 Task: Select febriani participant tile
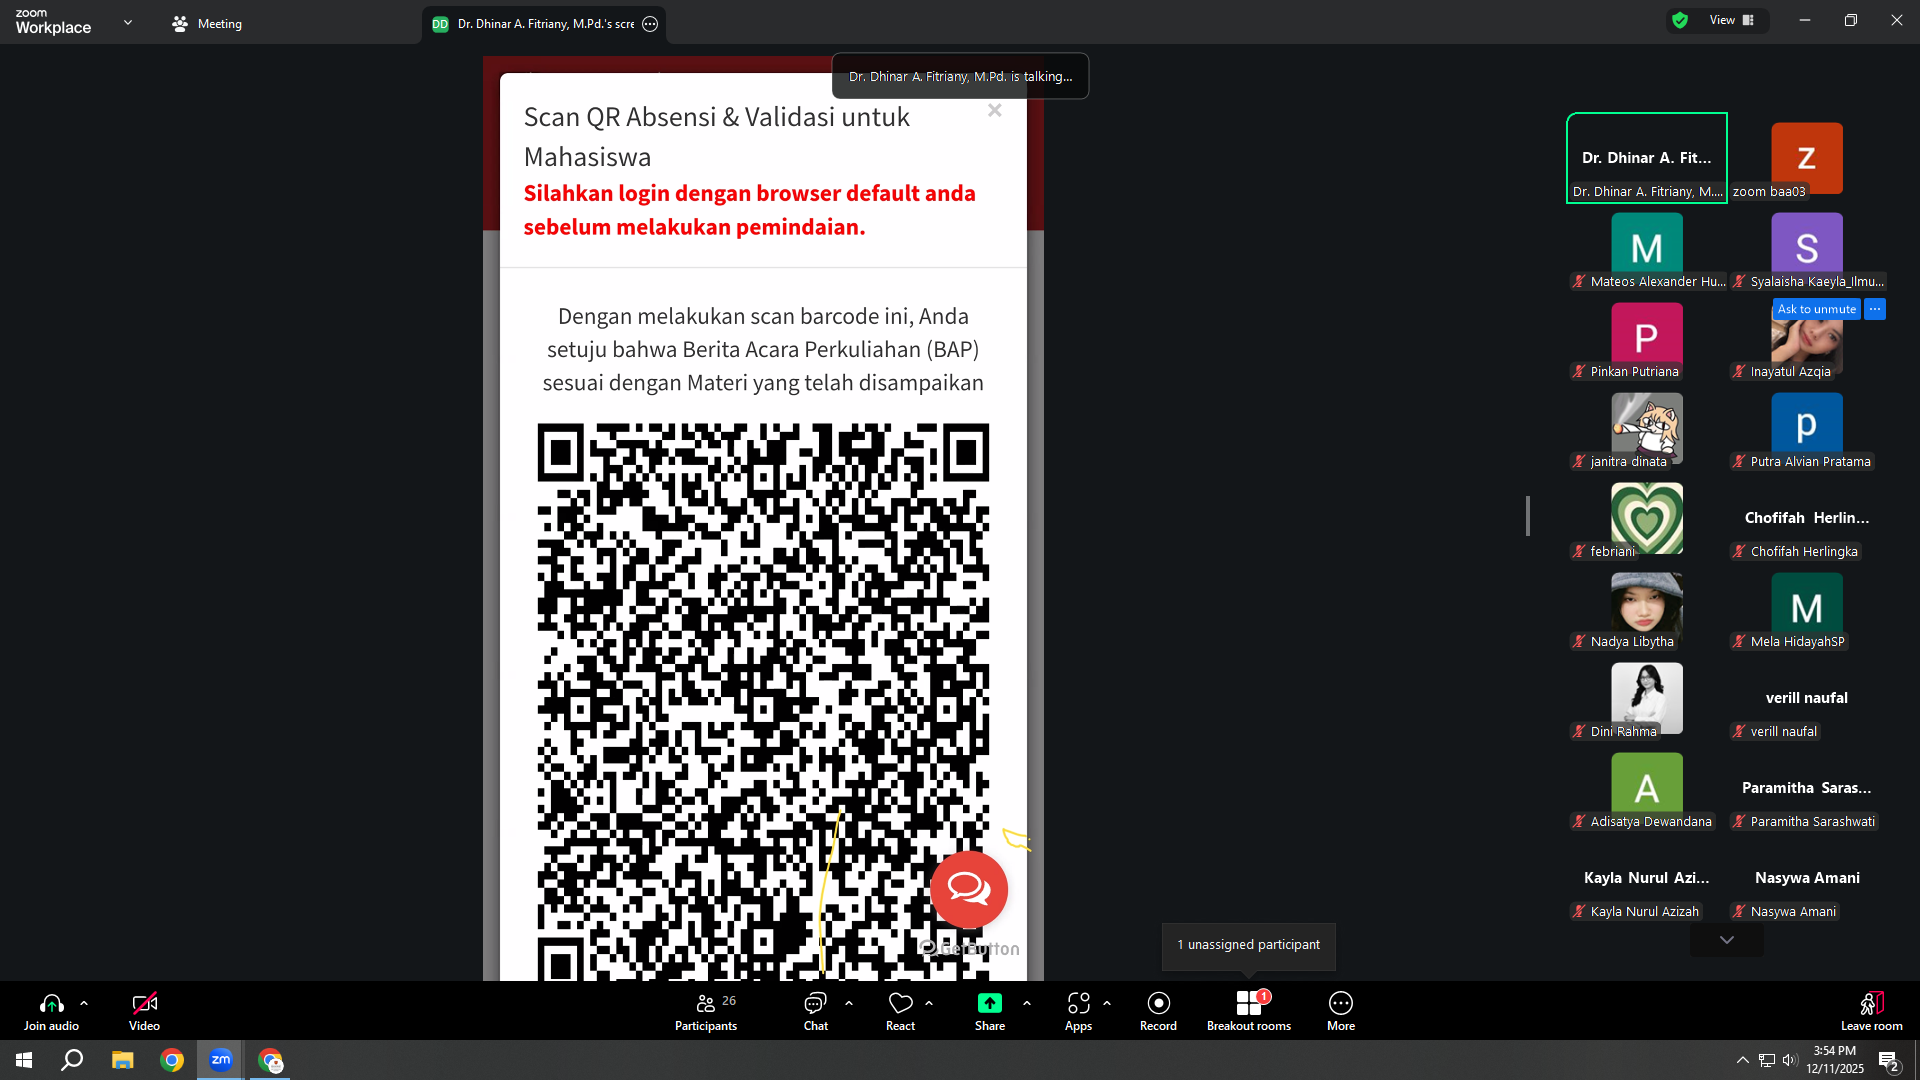(1646, 518)
